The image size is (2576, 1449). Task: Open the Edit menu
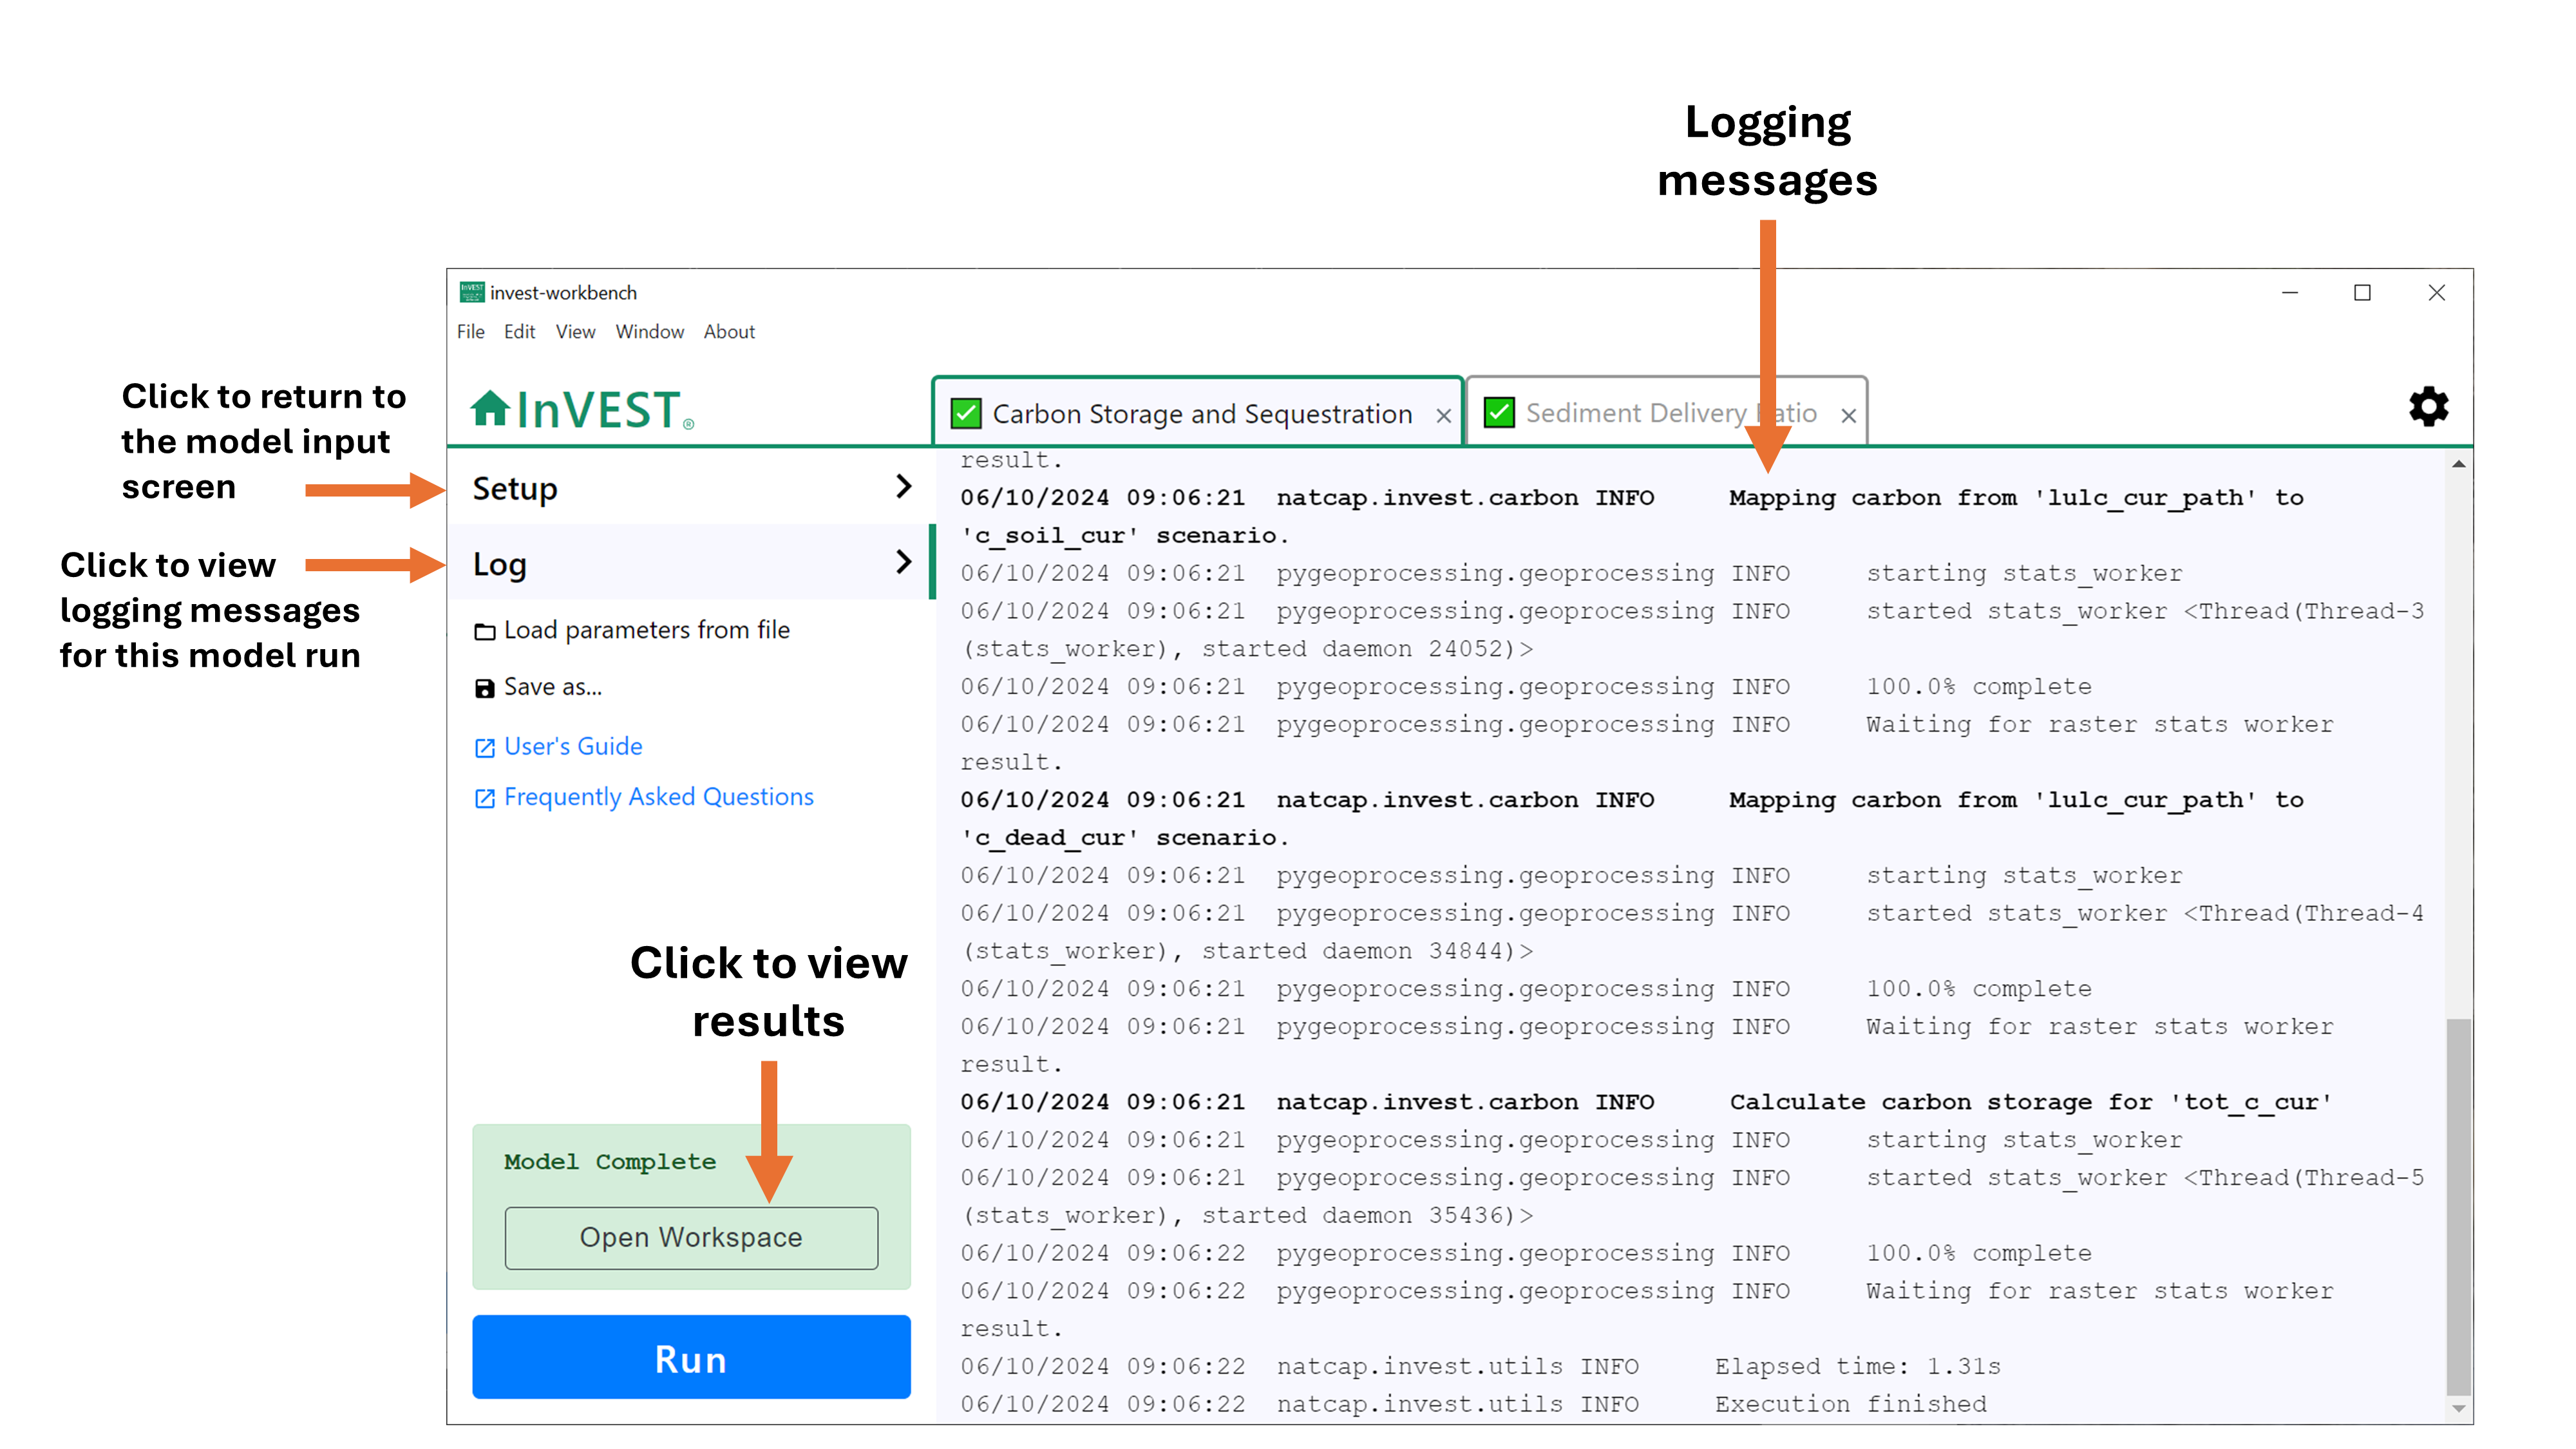(519, 331)
